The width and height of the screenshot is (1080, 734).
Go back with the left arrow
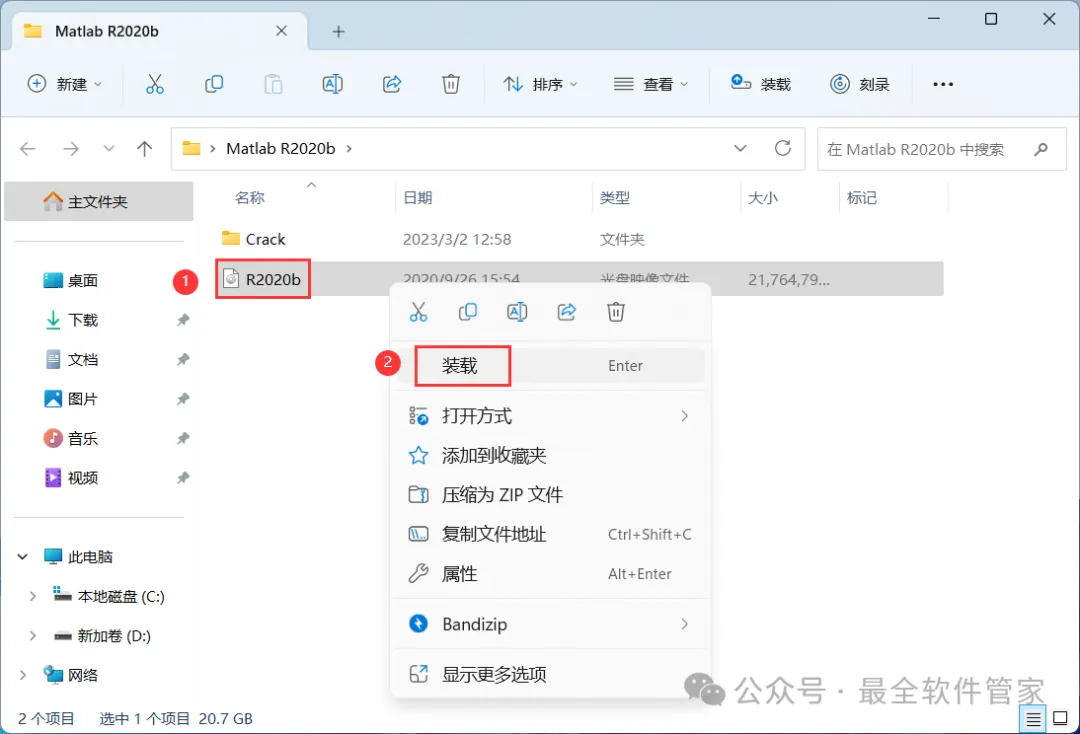pyautogui.click(x=28, y=149)
